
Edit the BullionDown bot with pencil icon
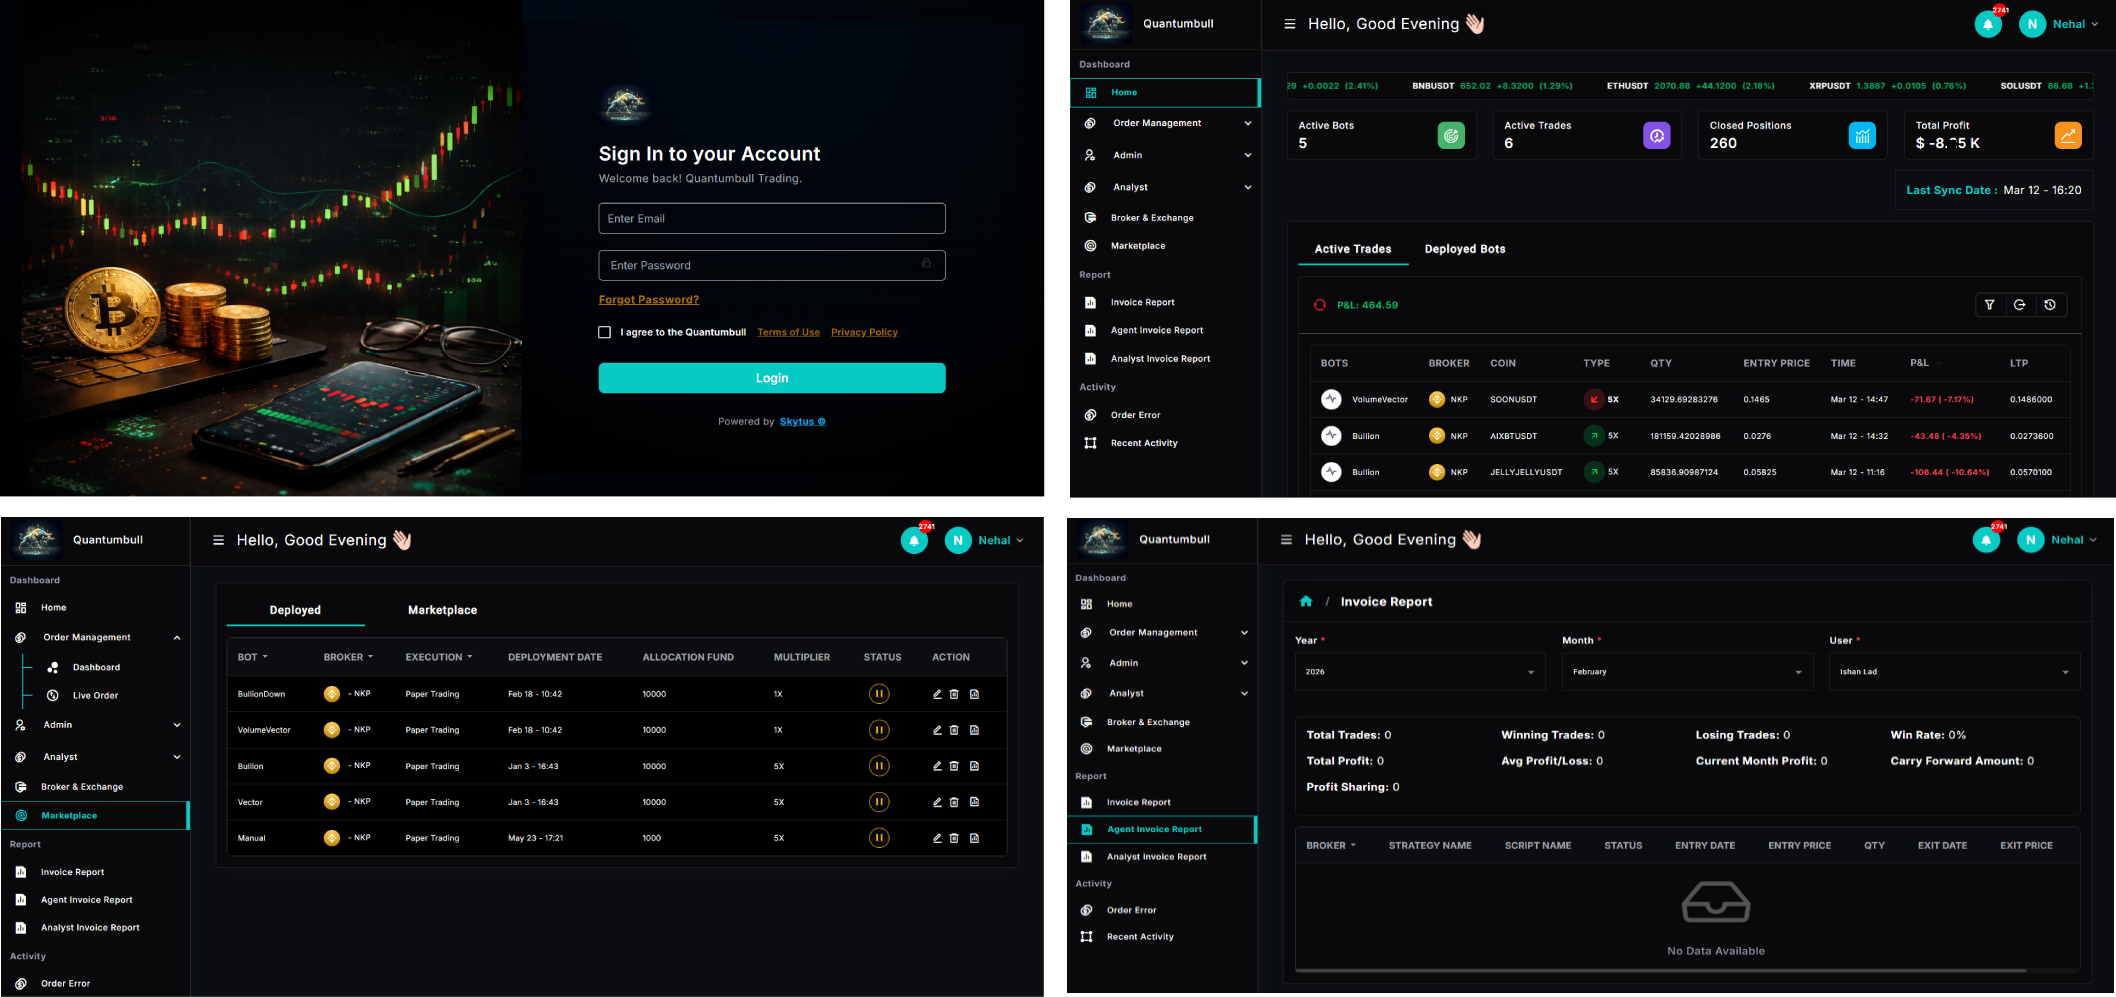937,694
